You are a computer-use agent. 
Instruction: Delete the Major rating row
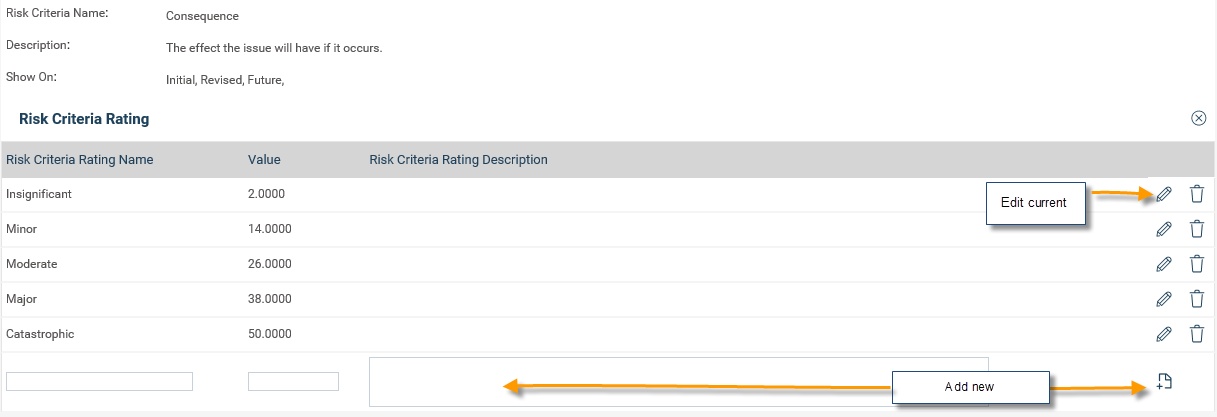[1196, 299]
